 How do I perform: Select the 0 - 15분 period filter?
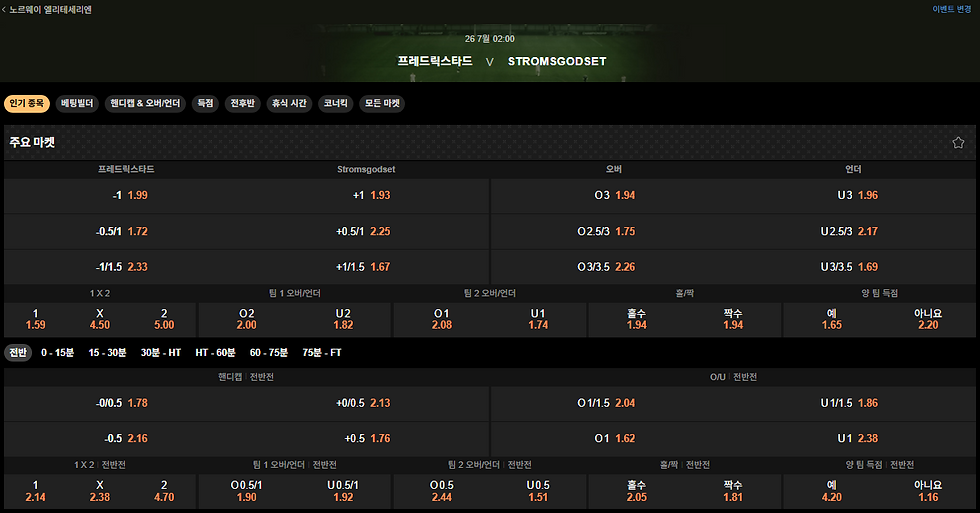tap(58, 352)
